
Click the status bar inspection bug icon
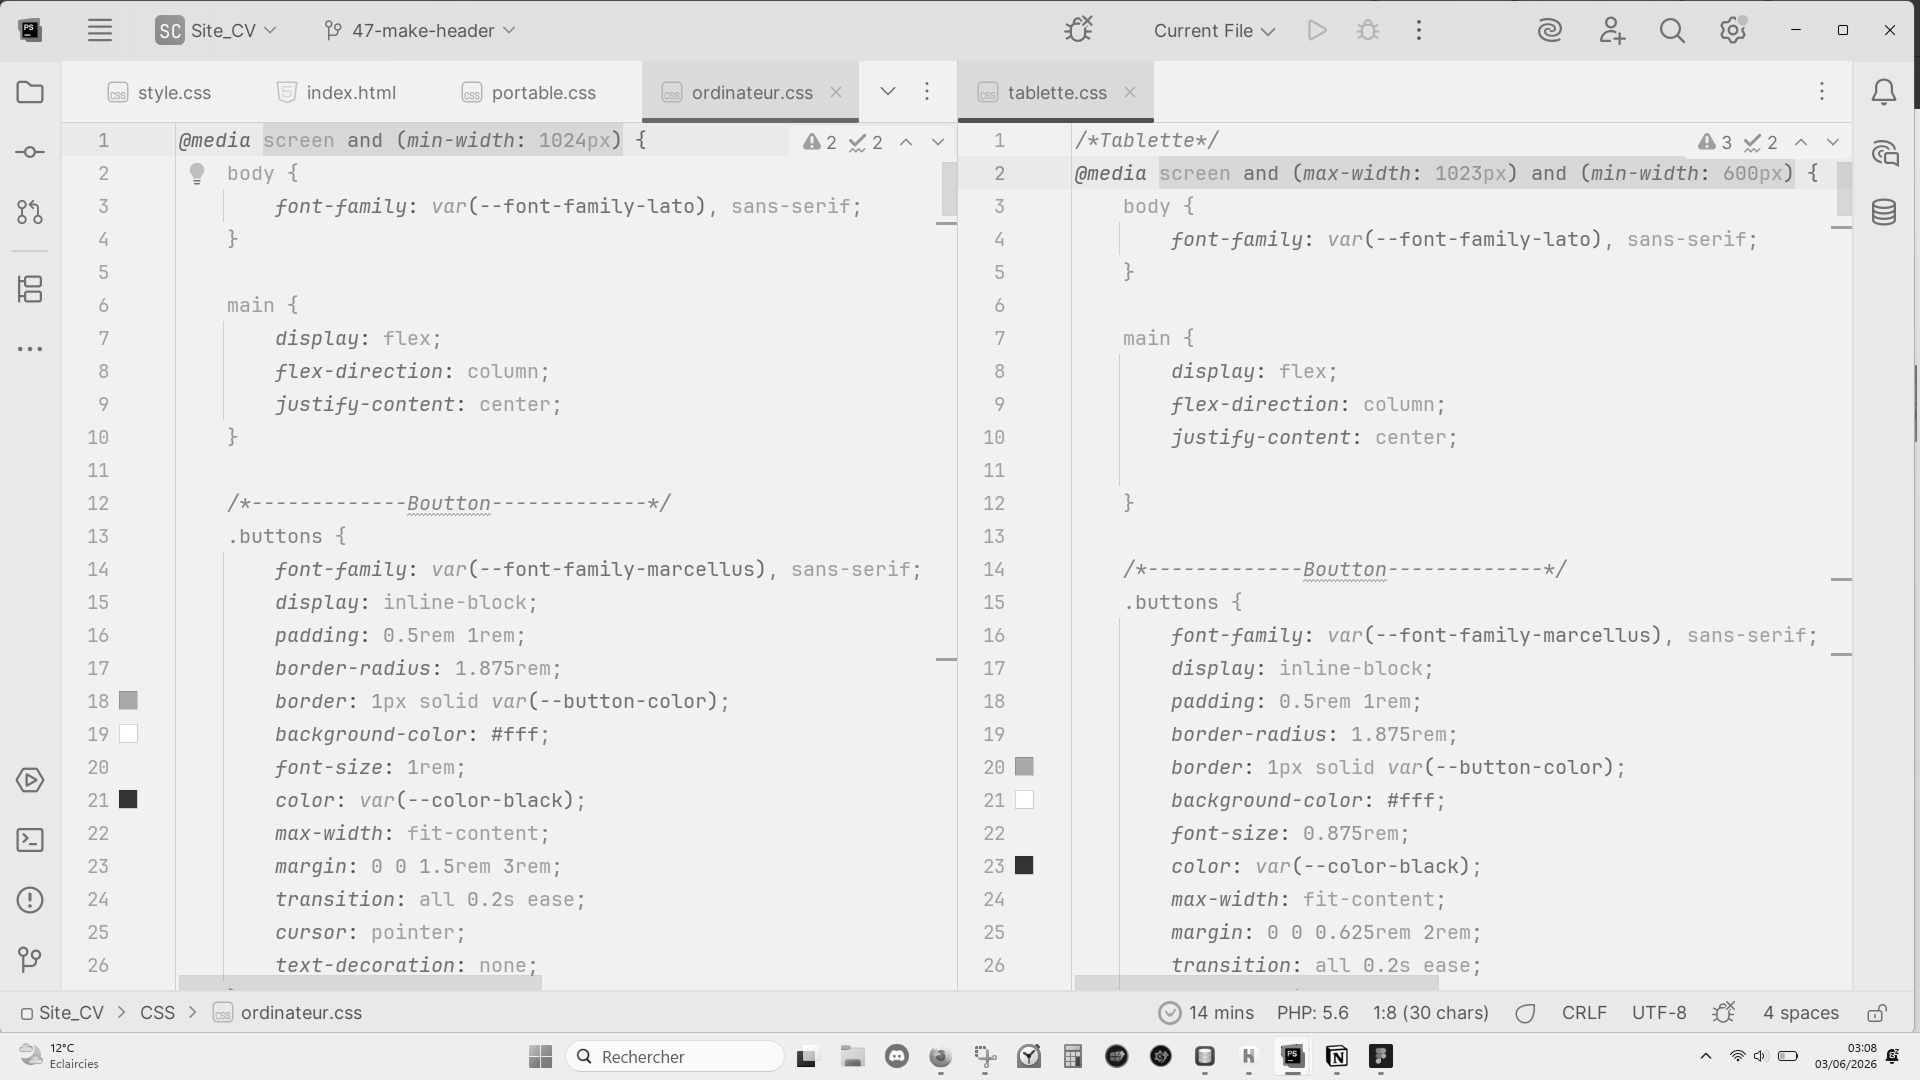pos(1724,1013)
